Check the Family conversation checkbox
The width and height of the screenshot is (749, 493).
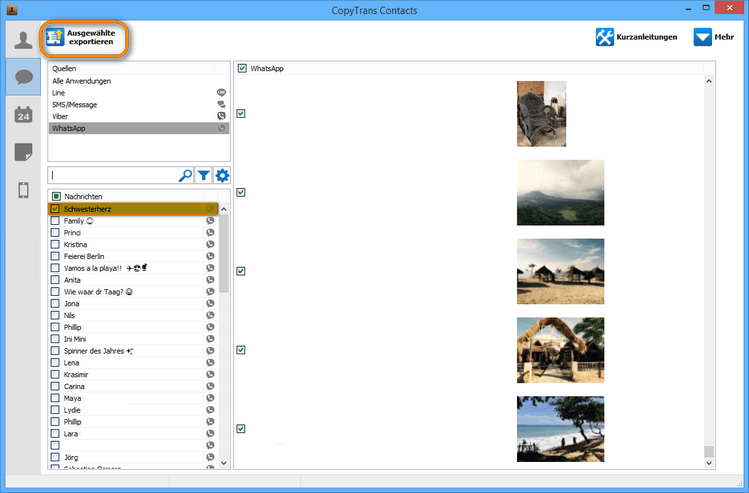click(x=55, y=221)
